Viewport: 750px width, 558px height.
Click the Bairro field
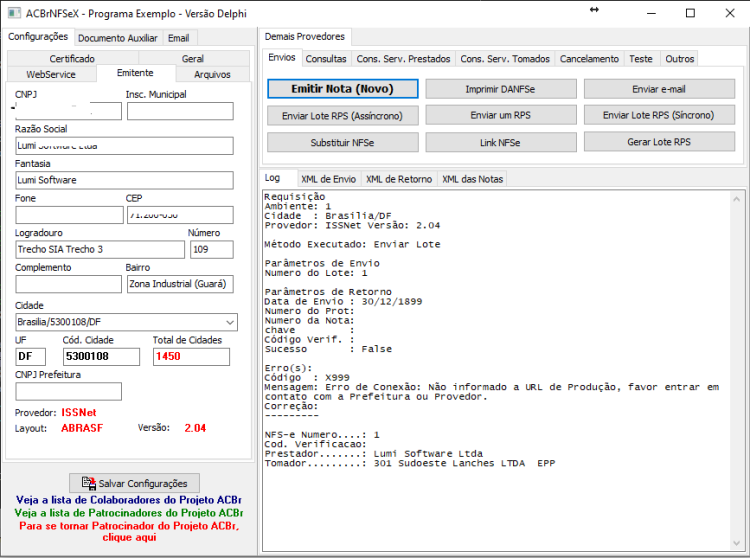pyautogui.click(x=180, y=284)
